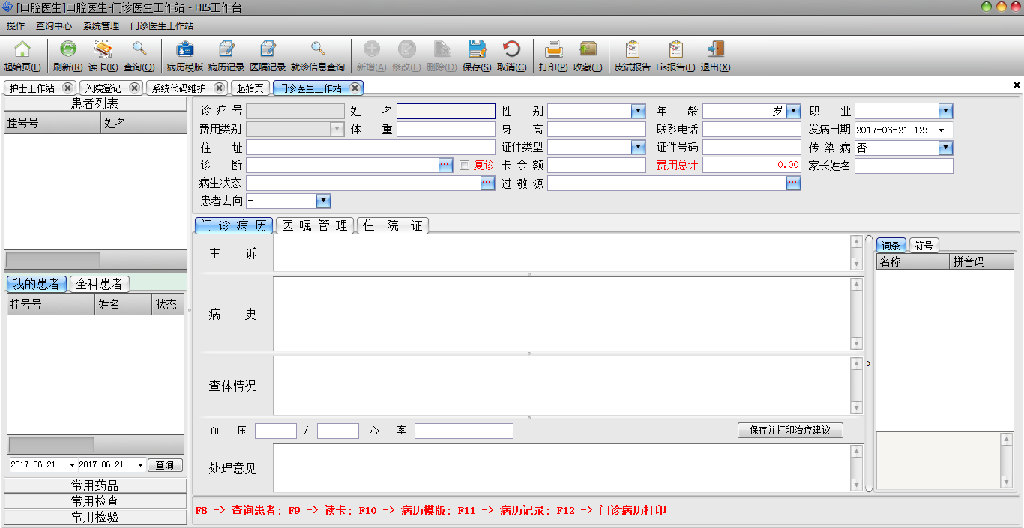Click the small black X closing the tab area
The width and height of the screenshot is (1024, 528).
(x=1016, y=85)
